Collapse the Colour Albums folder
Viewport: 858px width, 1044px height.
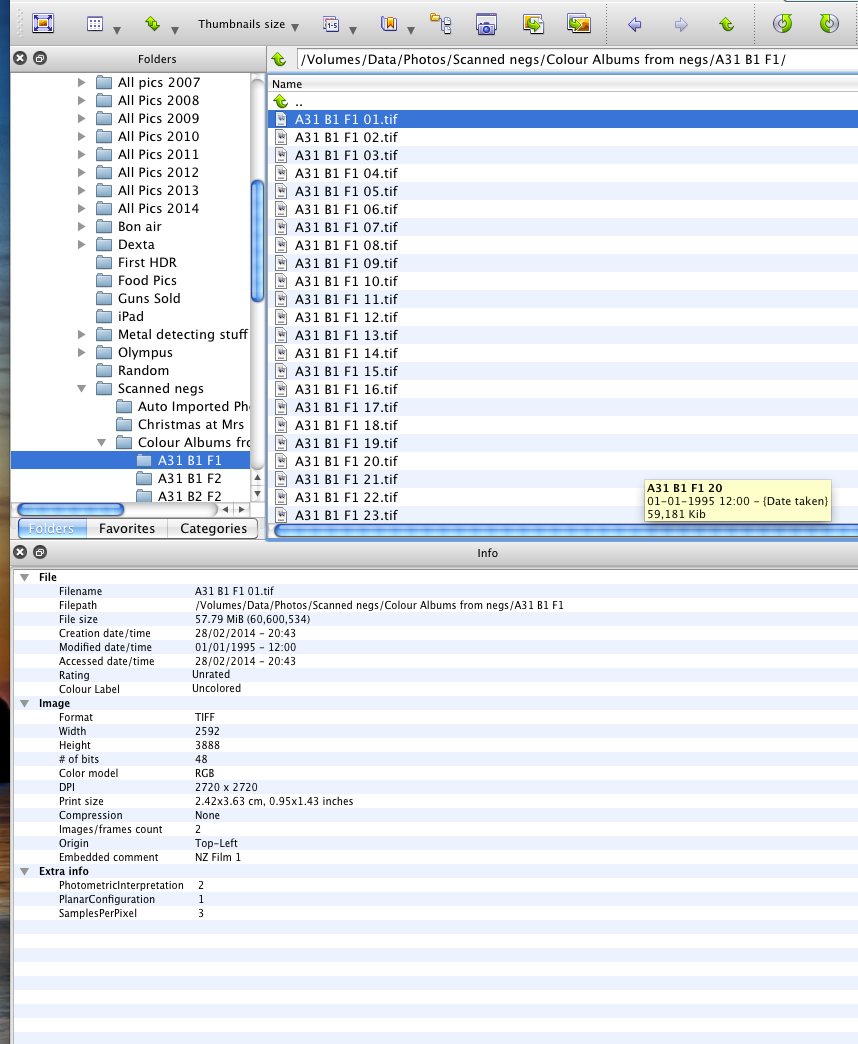pyautogui.click(x=101, y=442)
